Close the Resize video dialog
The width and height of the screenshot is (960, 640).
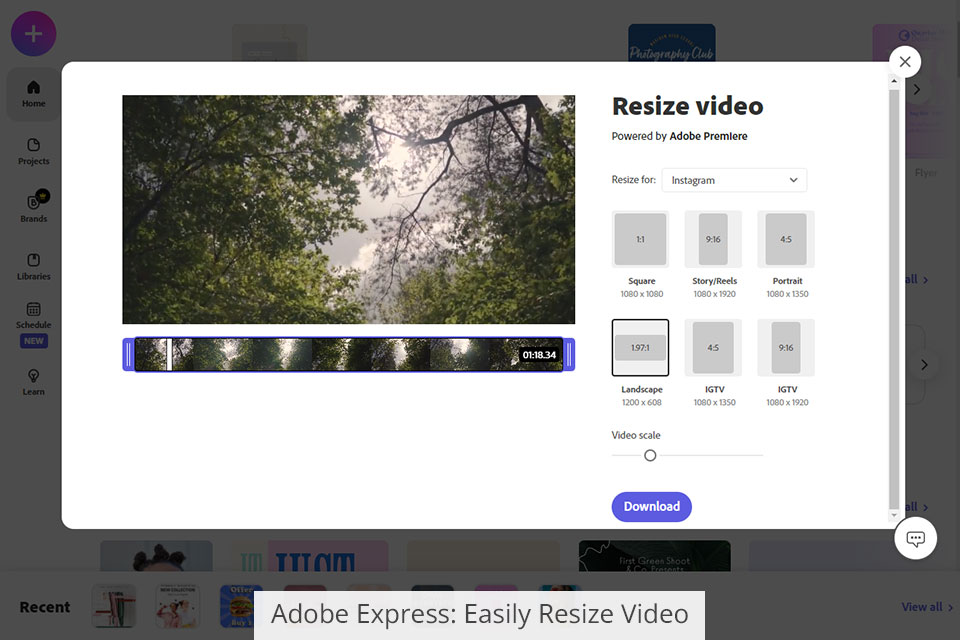pyautogui.click(x=905, y=61)
